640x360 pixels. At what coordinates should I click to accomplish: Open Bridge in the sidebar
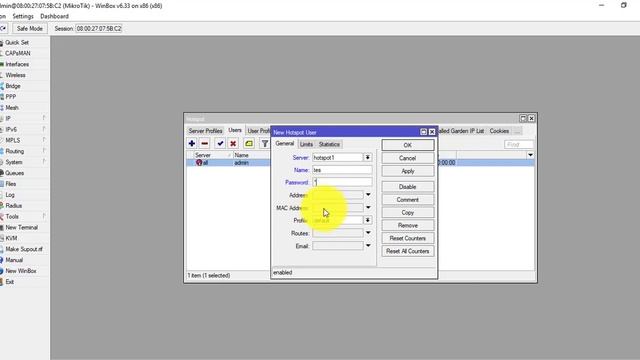[x=13, y=86]
